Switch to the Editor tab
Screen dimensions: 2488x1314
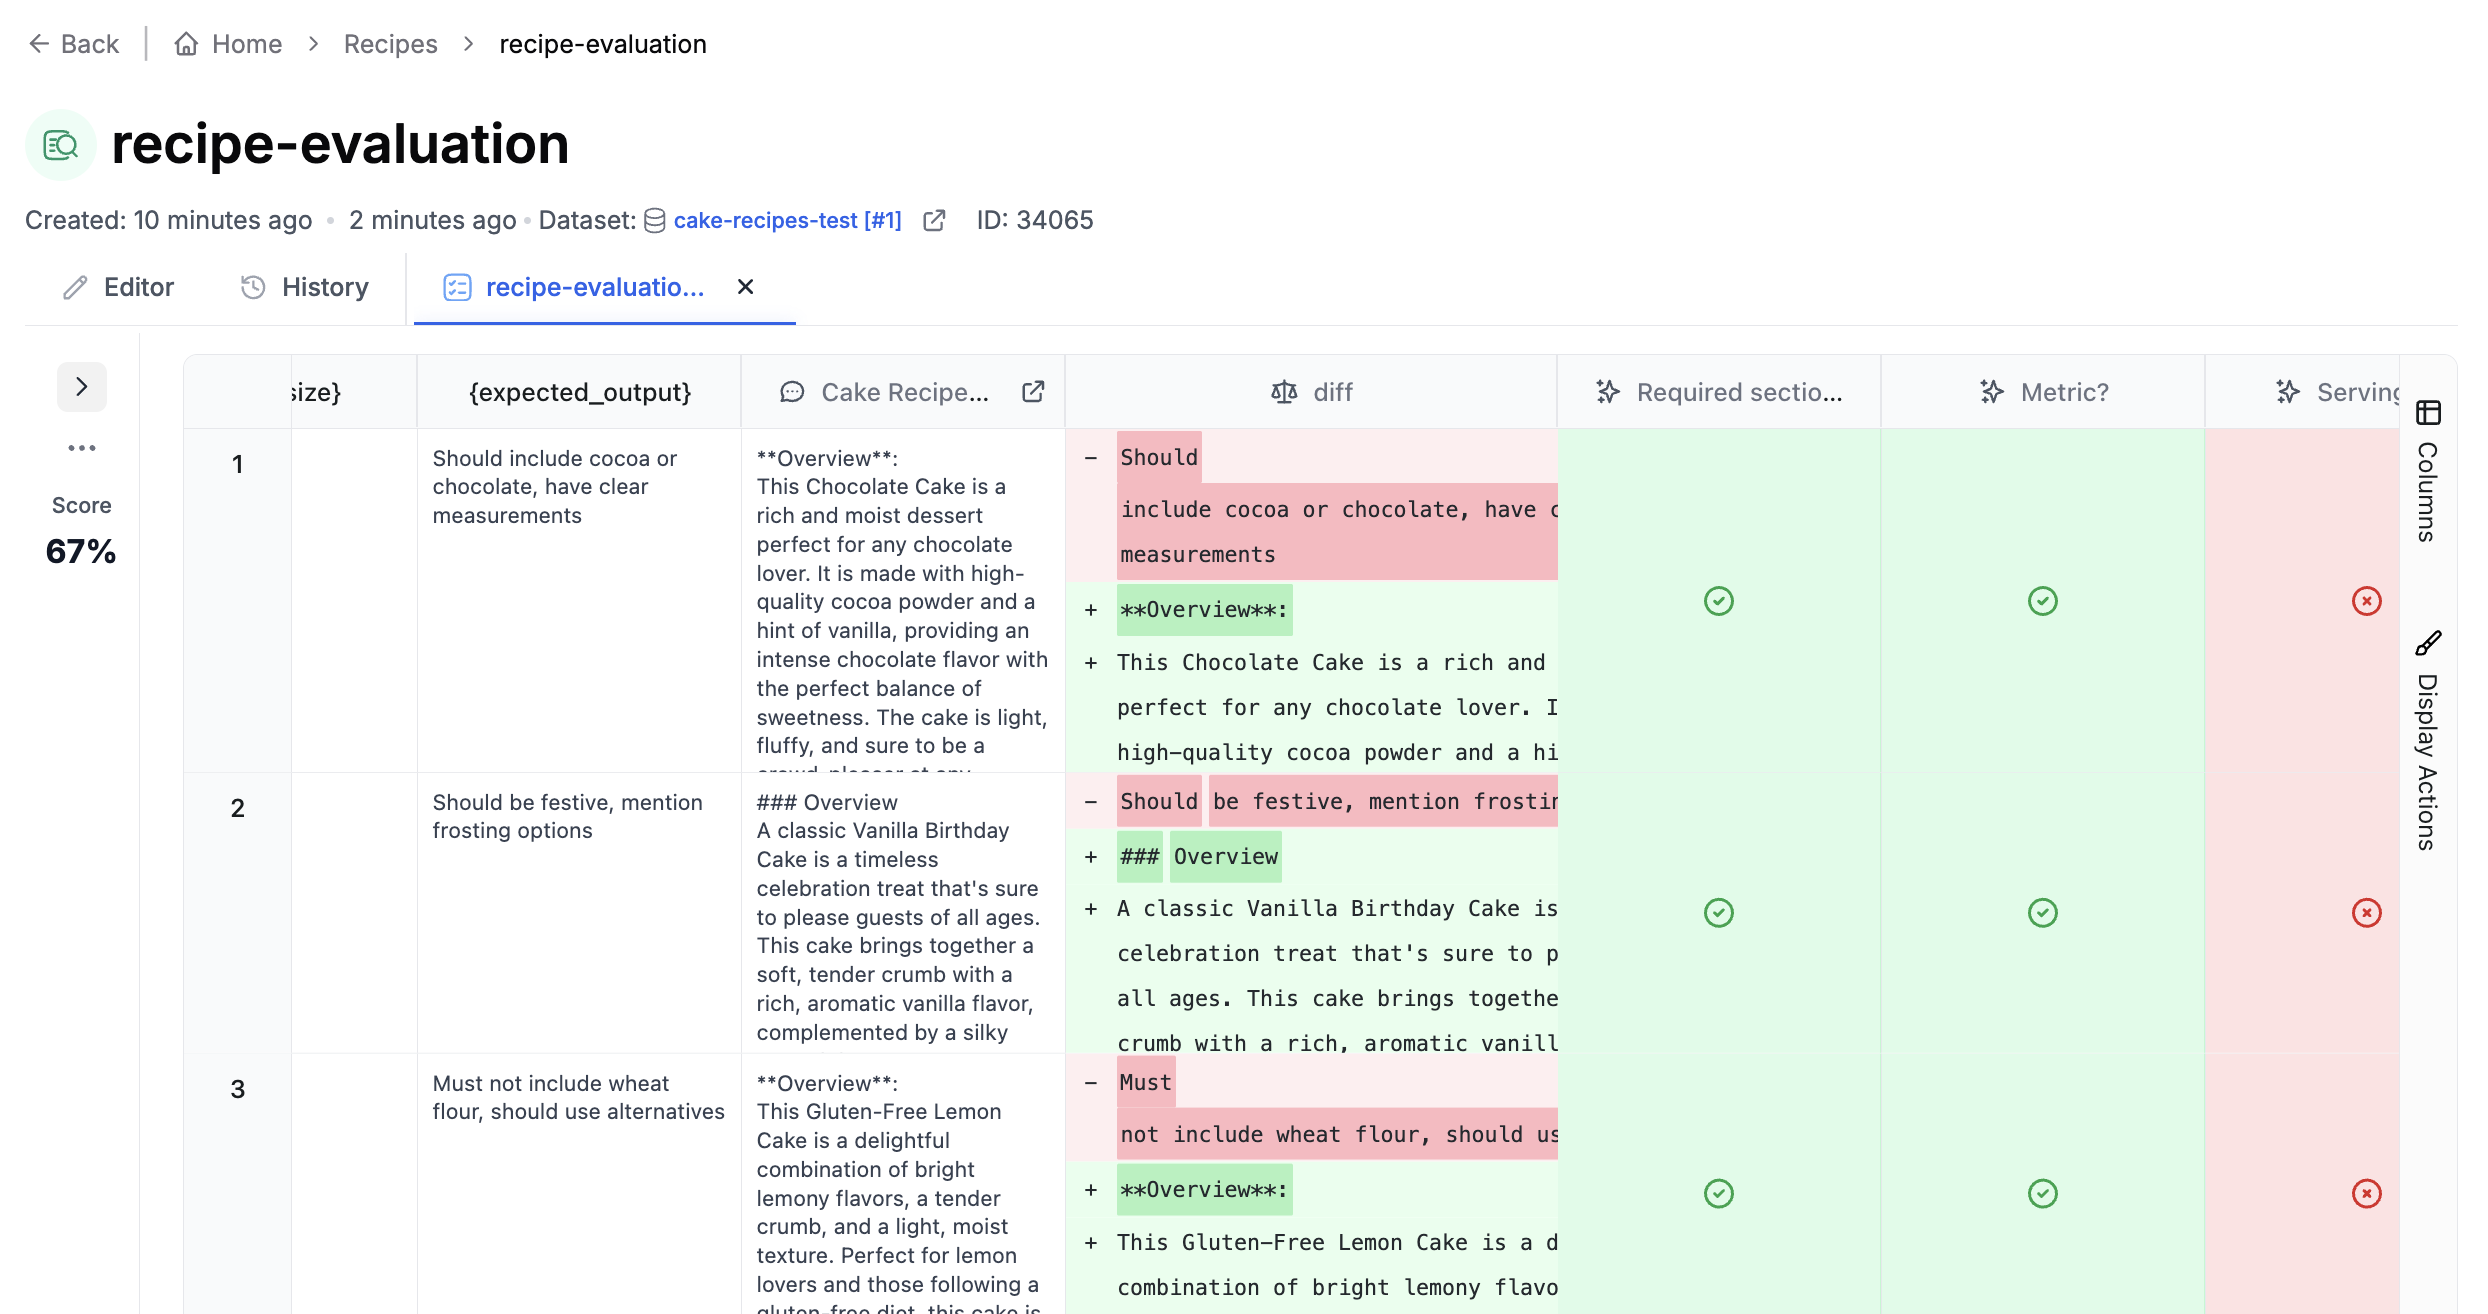coord(139,287)
